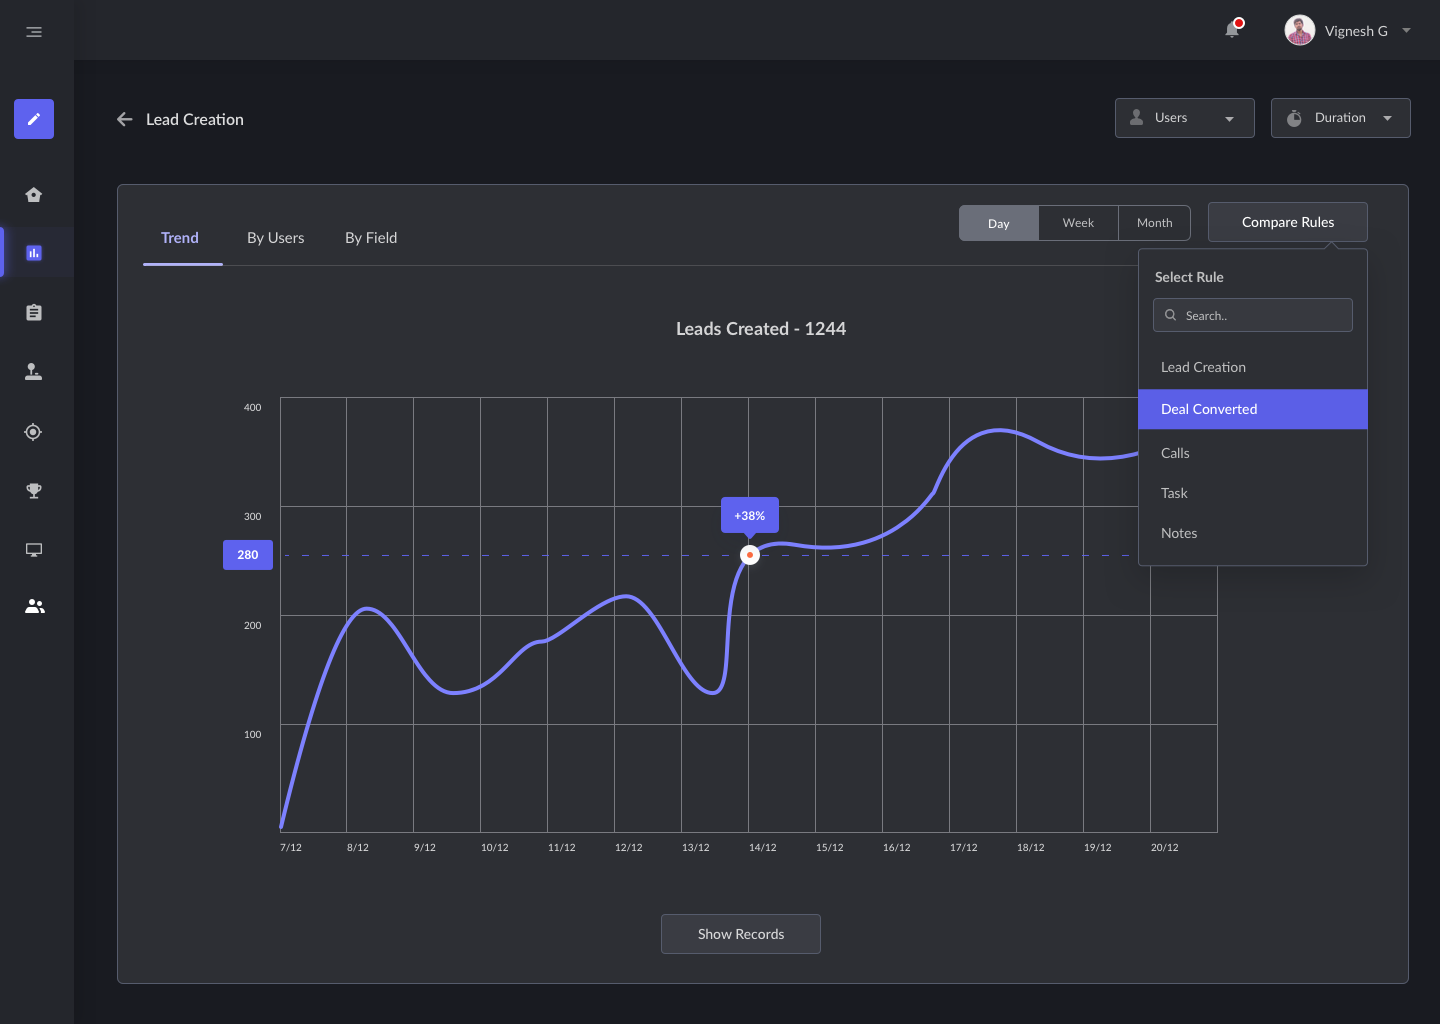
Task: Click the Show Records button
Action: pos(741,934)
